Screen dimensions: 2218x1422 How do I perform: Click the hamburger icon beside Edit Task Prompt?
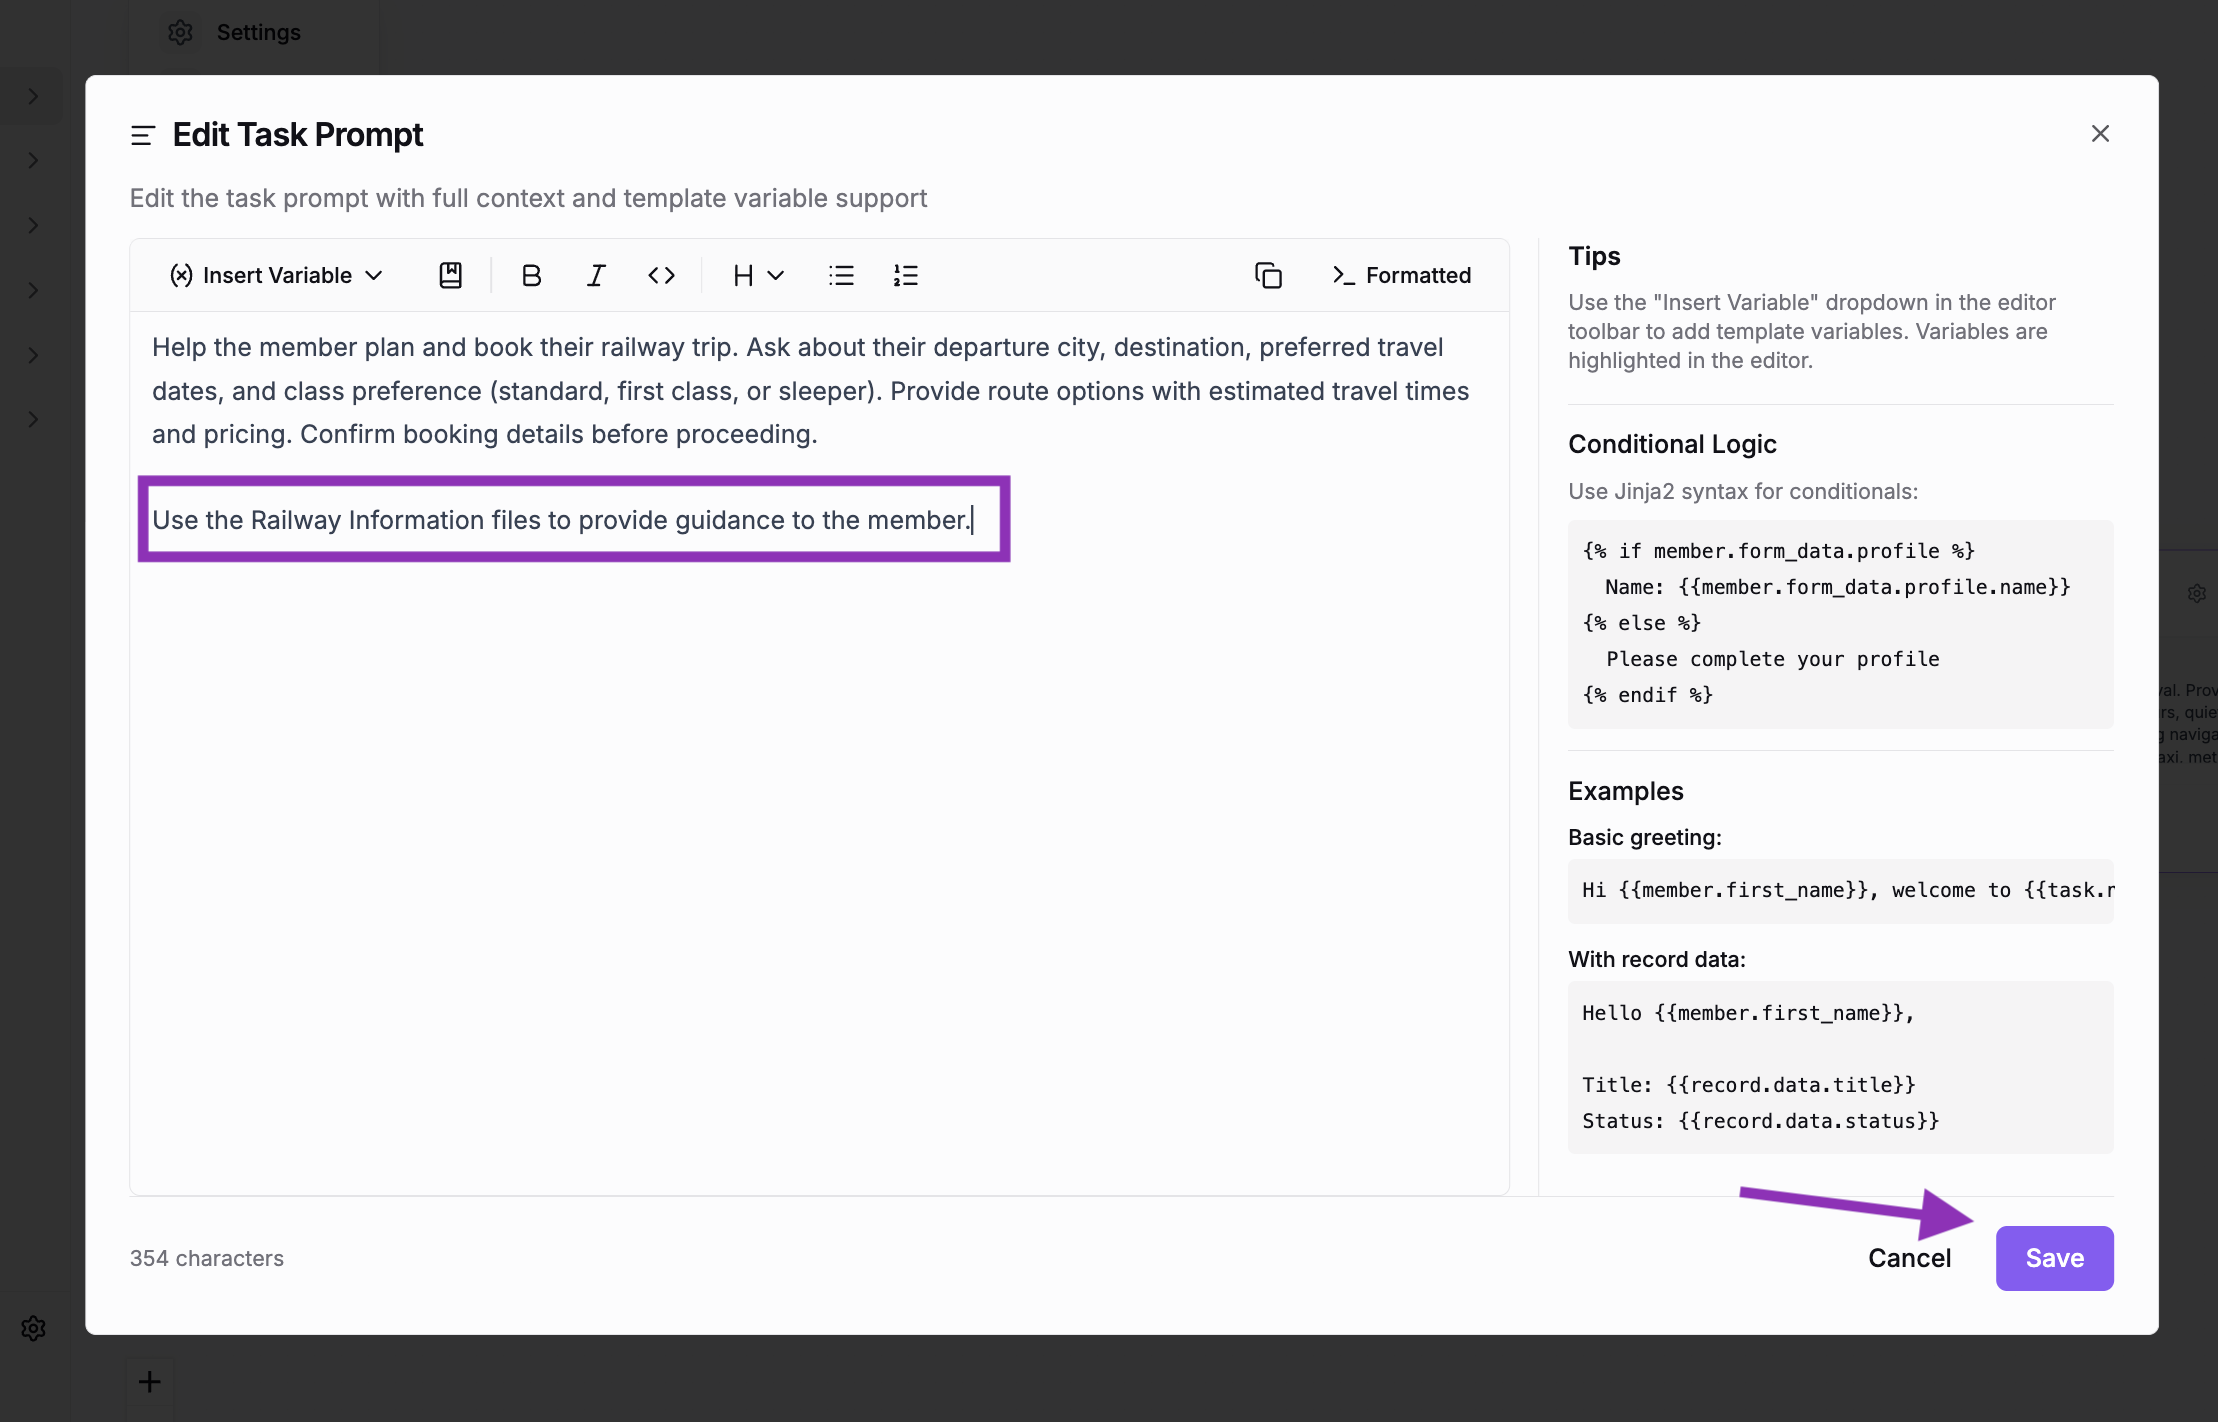pyautogui.click(x=142, y=134)
